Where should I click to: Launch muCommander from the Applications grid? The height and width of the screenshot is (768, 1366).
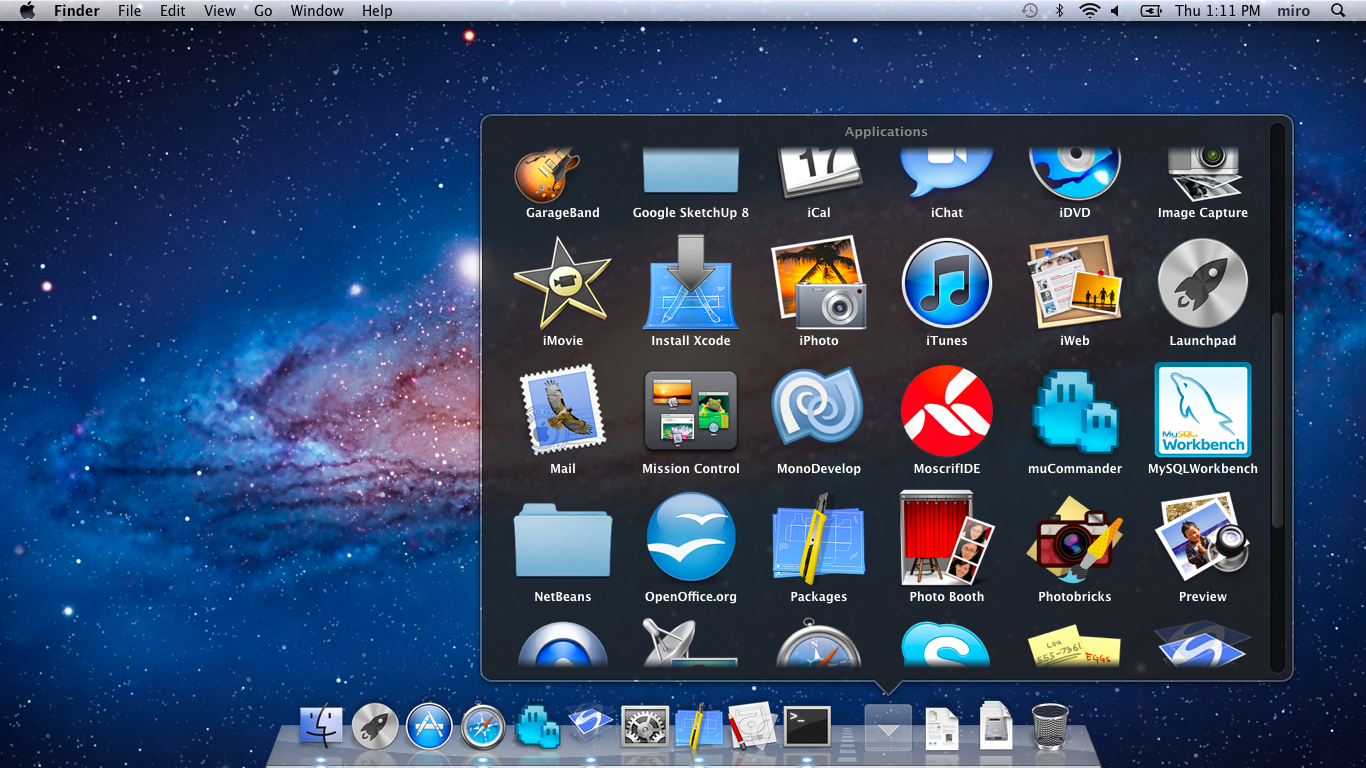click(1075, 411)
